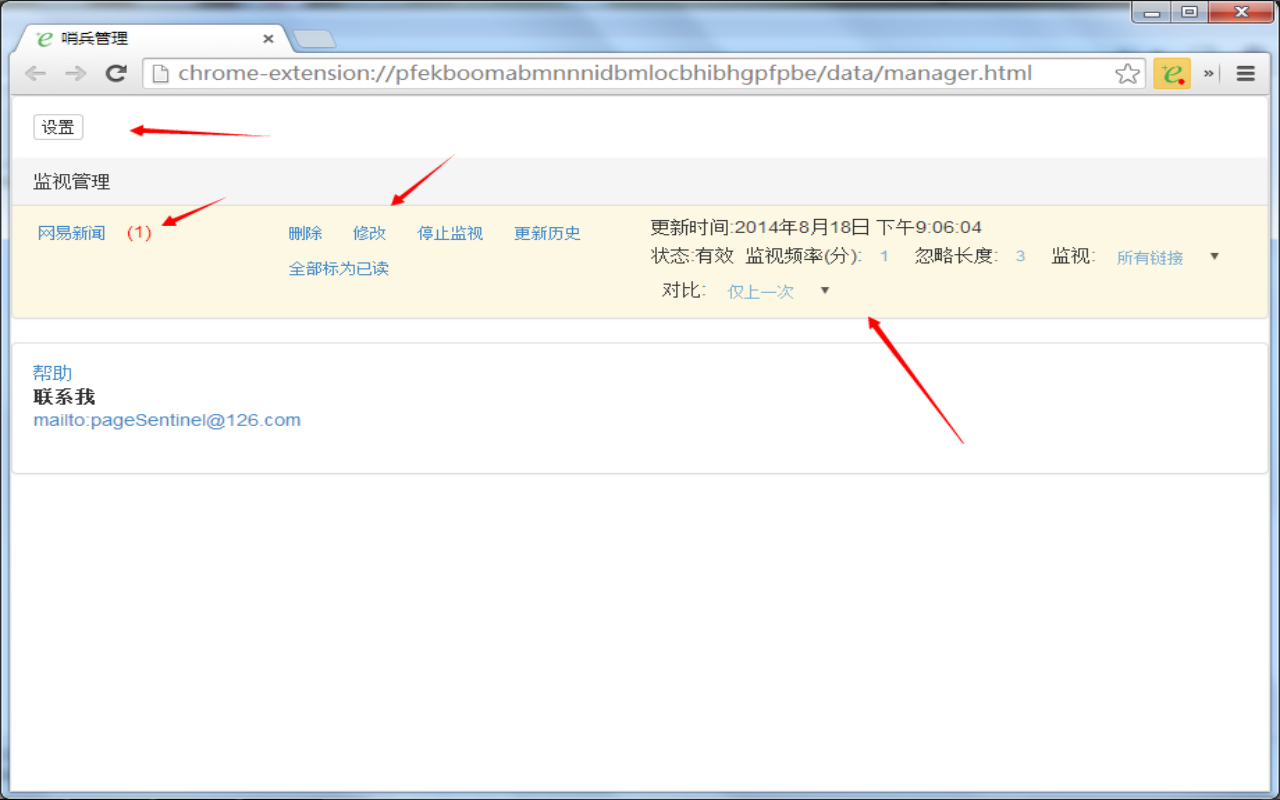Click the mailto:pageSentinel@126.com link
Viewport: 1280px width, 800px height.
pos(167,420)
